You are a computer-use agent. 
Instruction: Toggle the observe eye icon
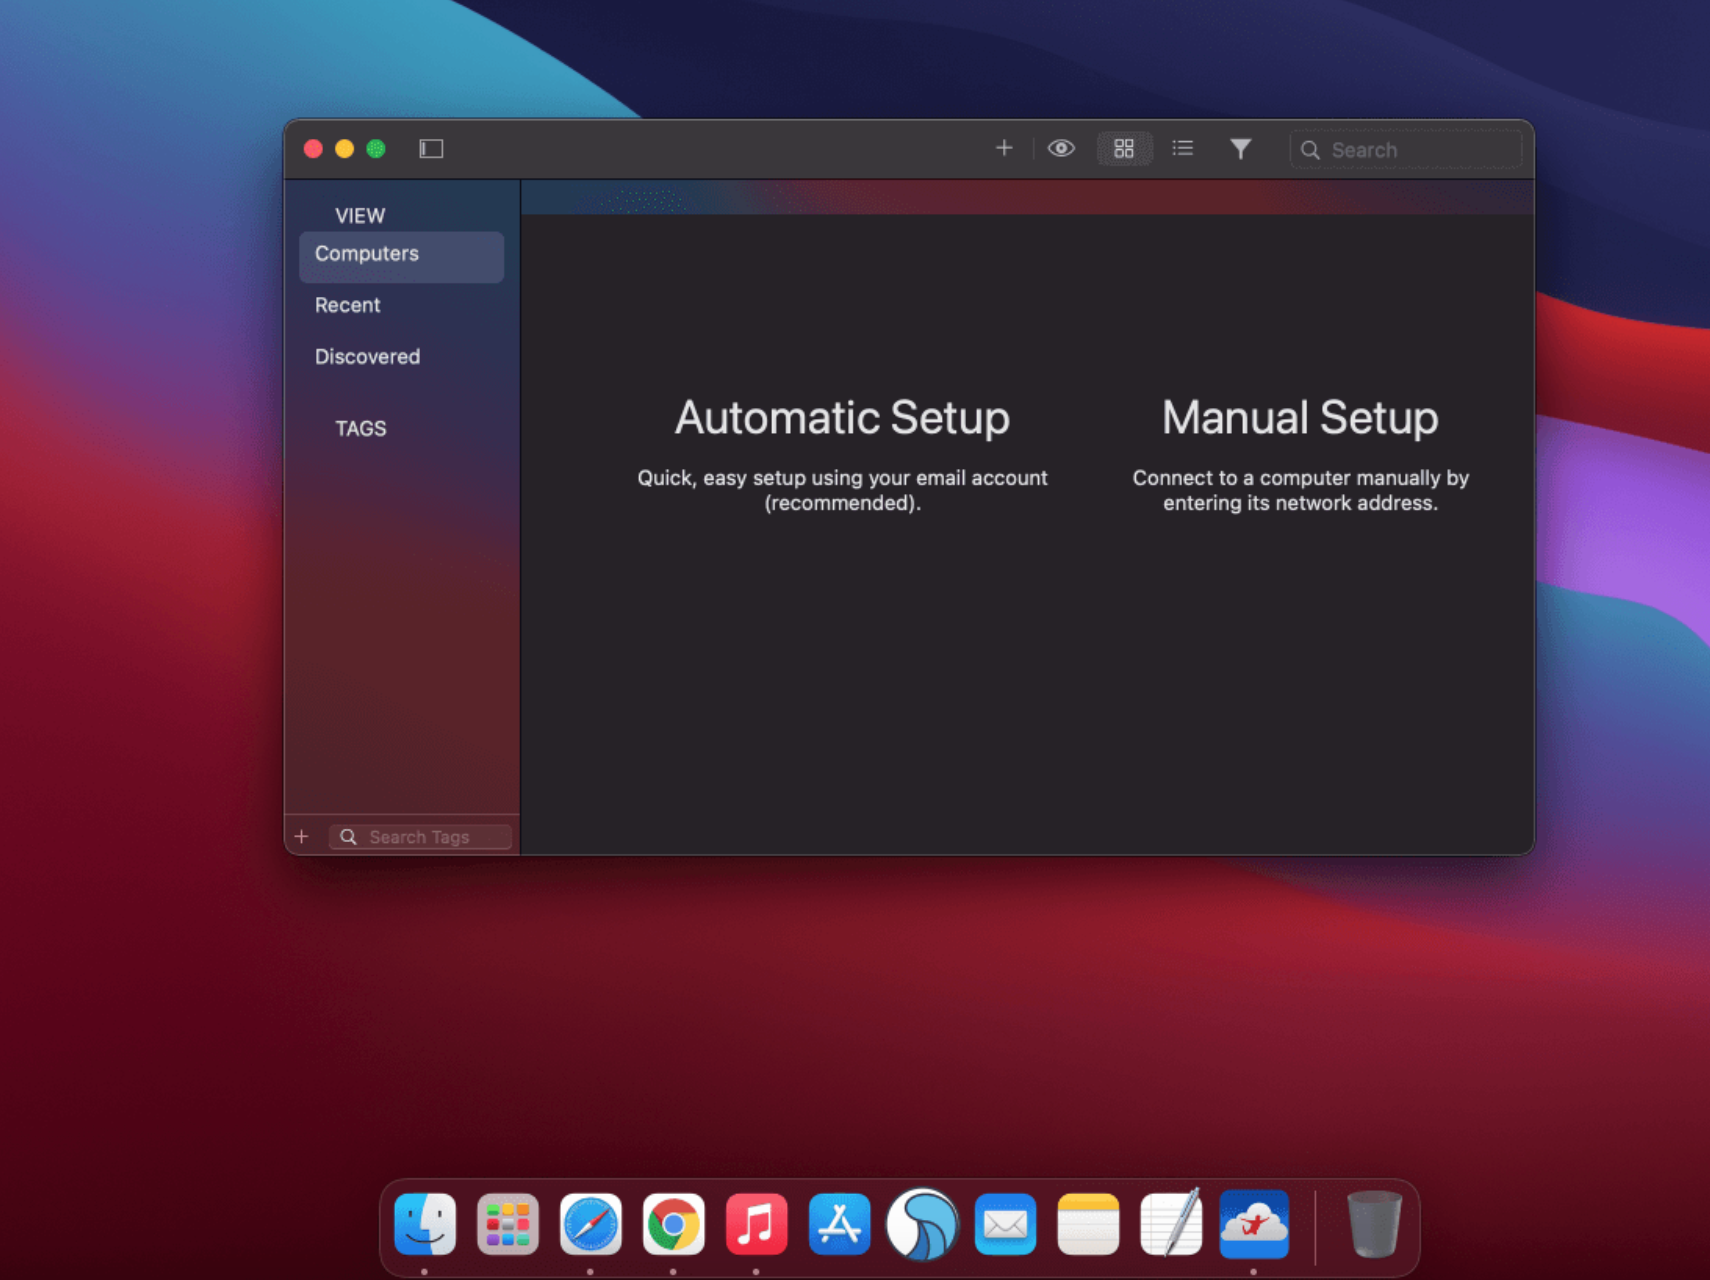point(1061,148)
